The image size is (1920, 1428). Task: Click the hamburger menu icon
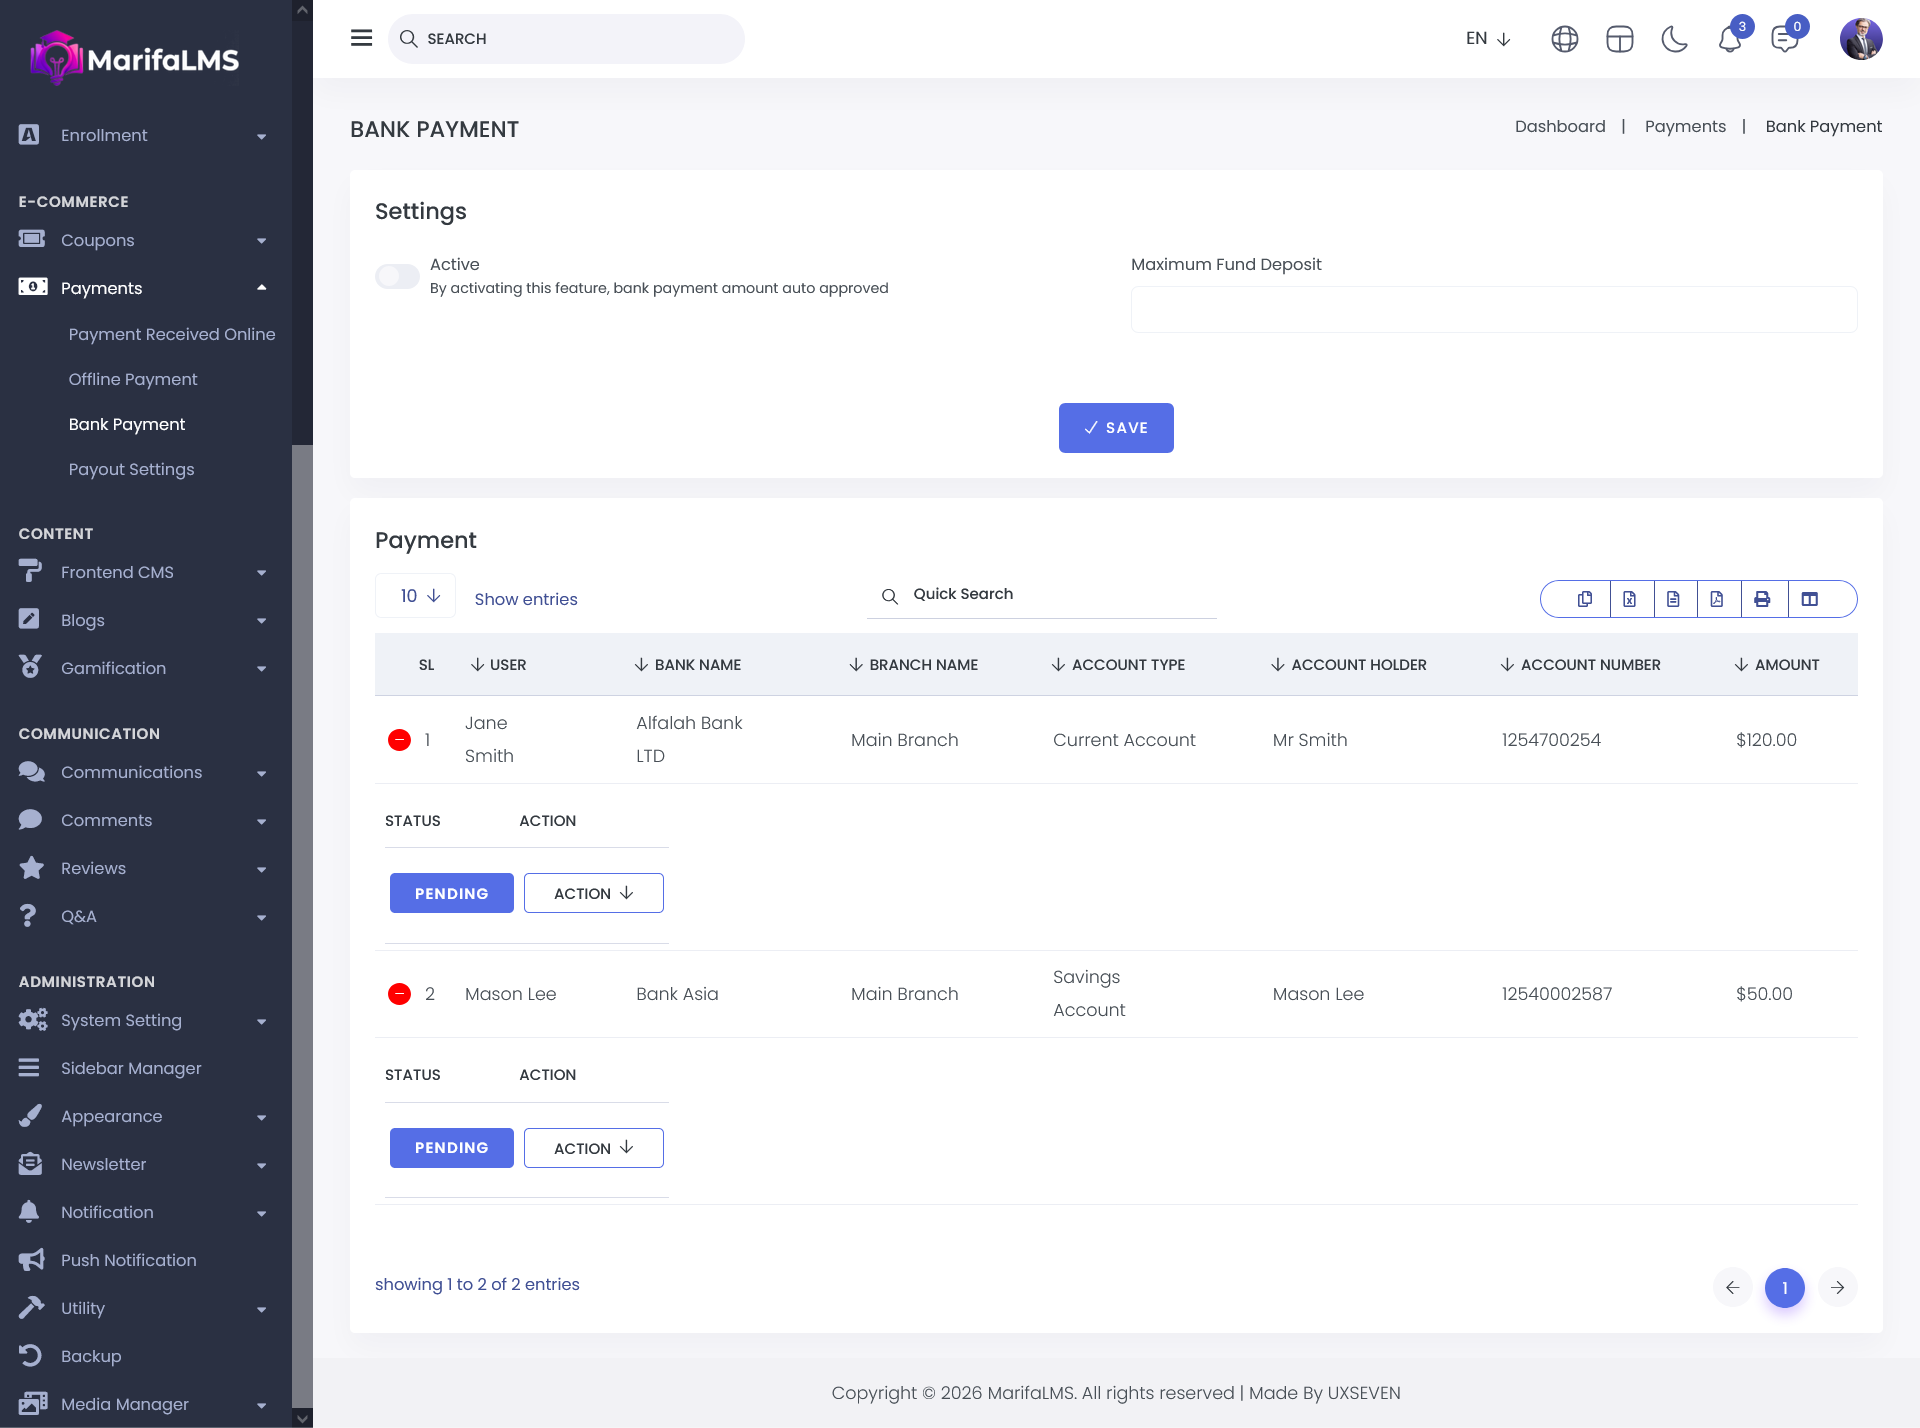click(x=361, y=38)
